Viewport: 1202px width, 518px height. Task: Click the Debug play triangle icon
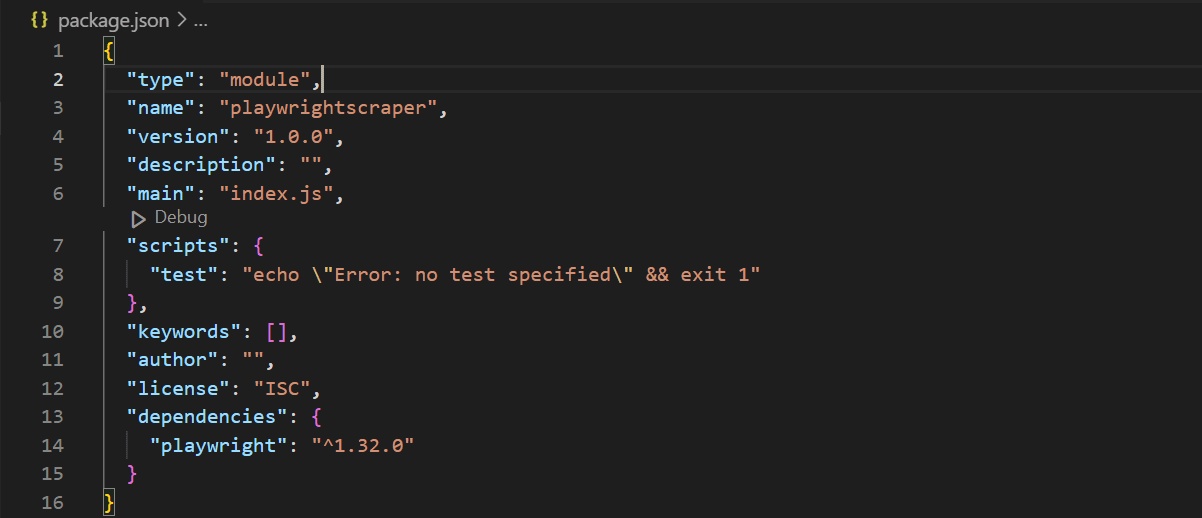click(x=139, y=218)
